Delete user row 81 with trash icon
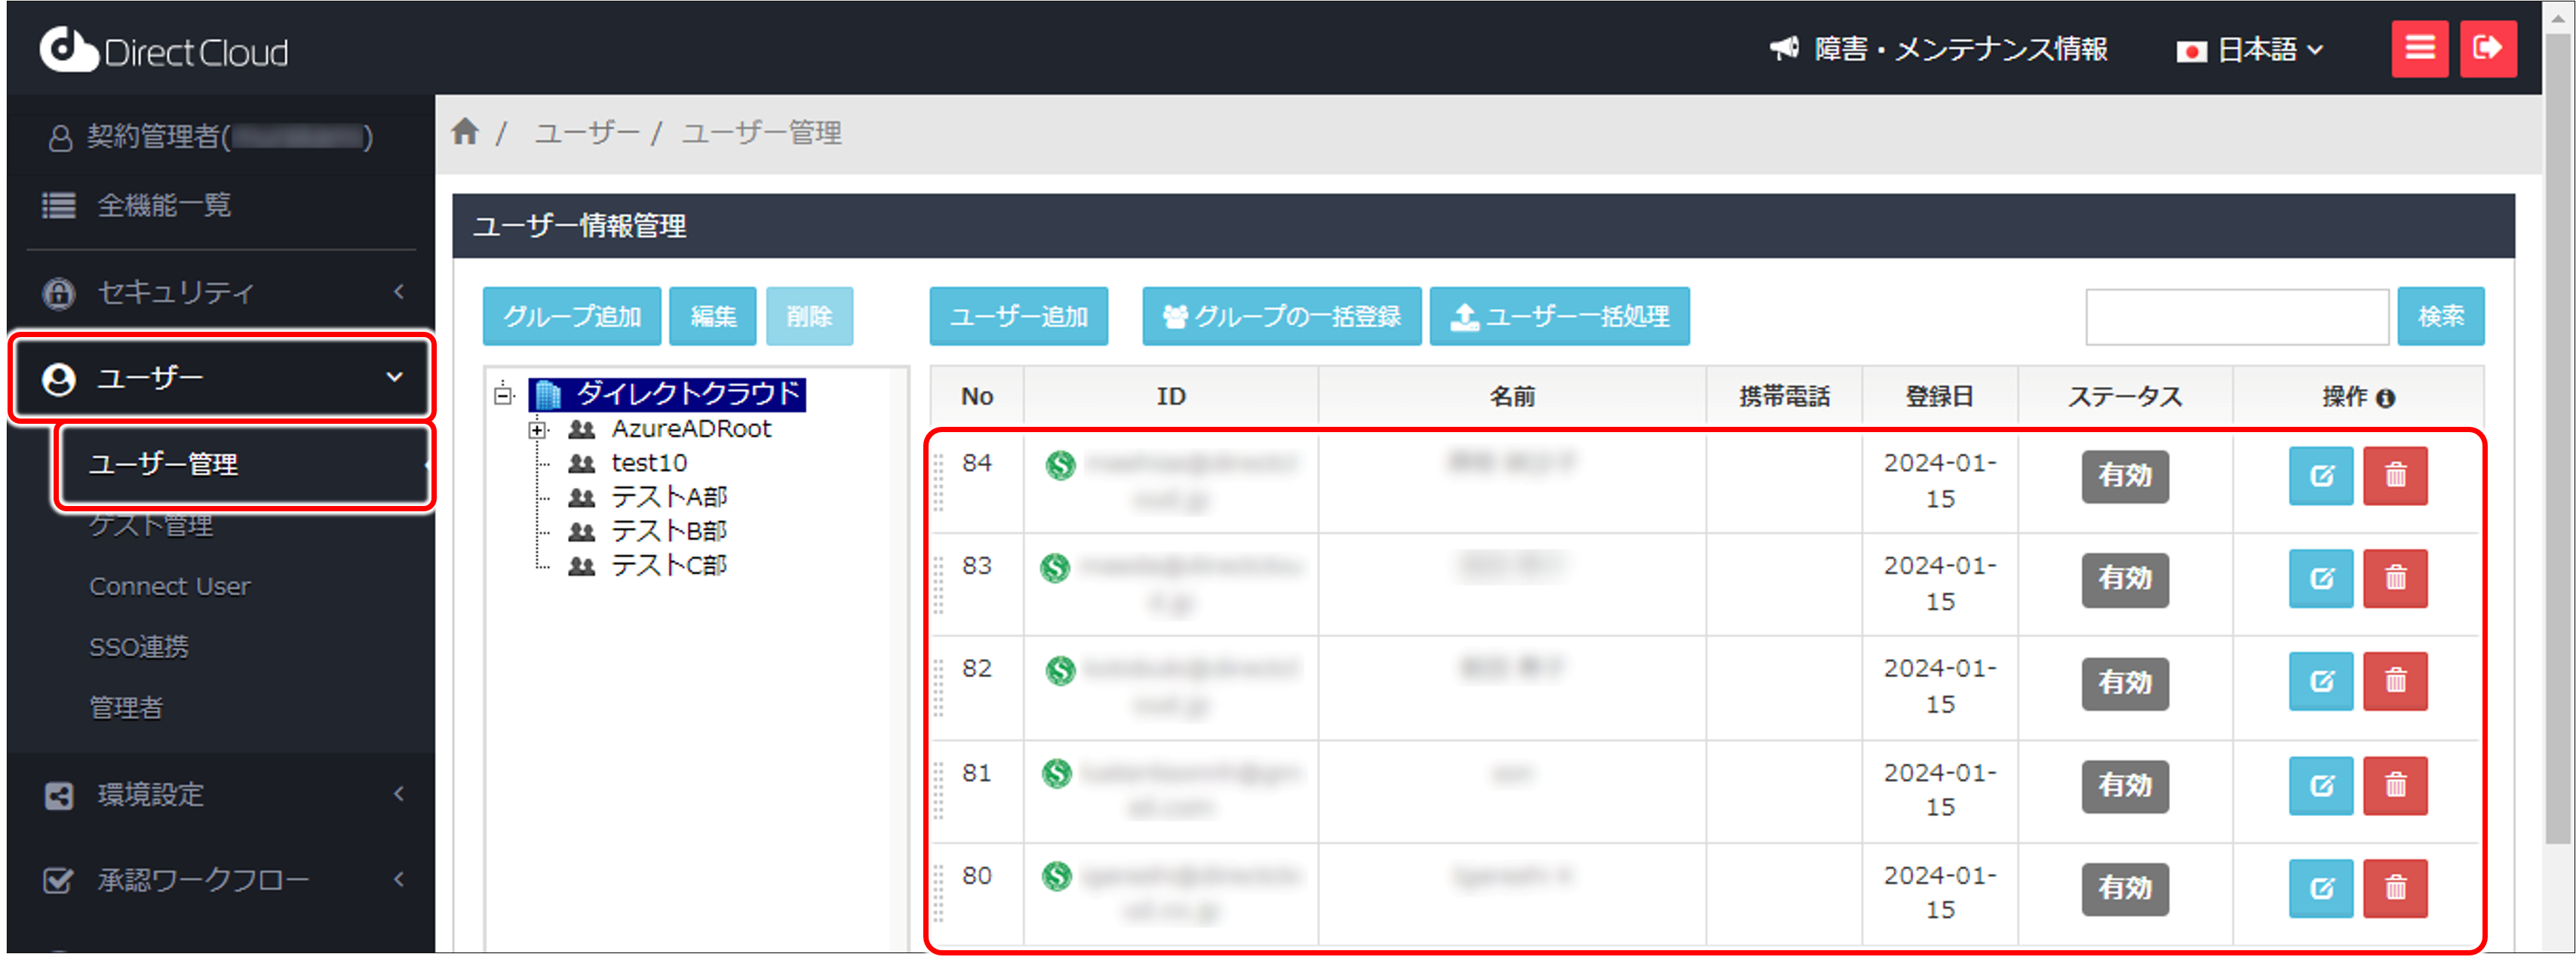This screenshot has height=963, width=2576. [x=2395, y=786]
